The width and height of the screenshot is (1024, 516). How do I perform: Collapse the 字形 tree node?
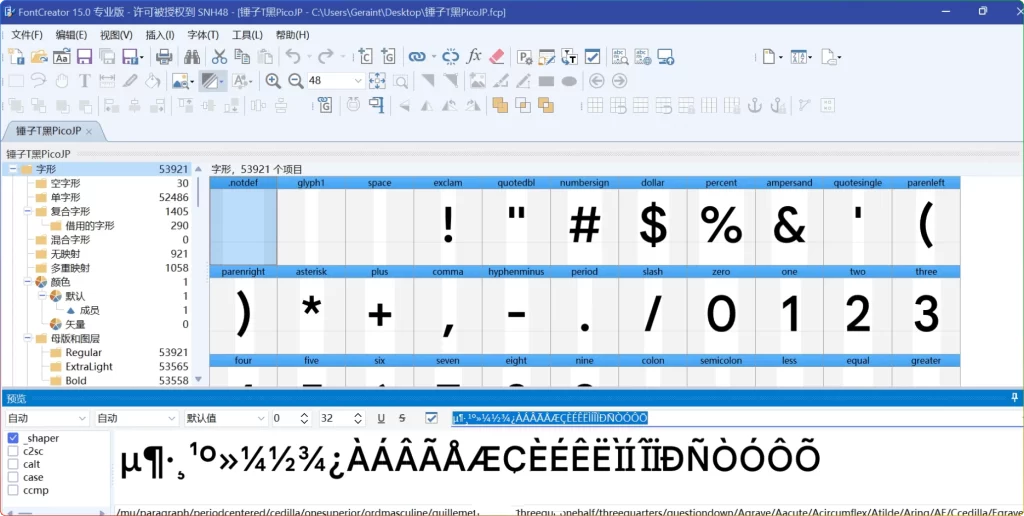(13, 170)
